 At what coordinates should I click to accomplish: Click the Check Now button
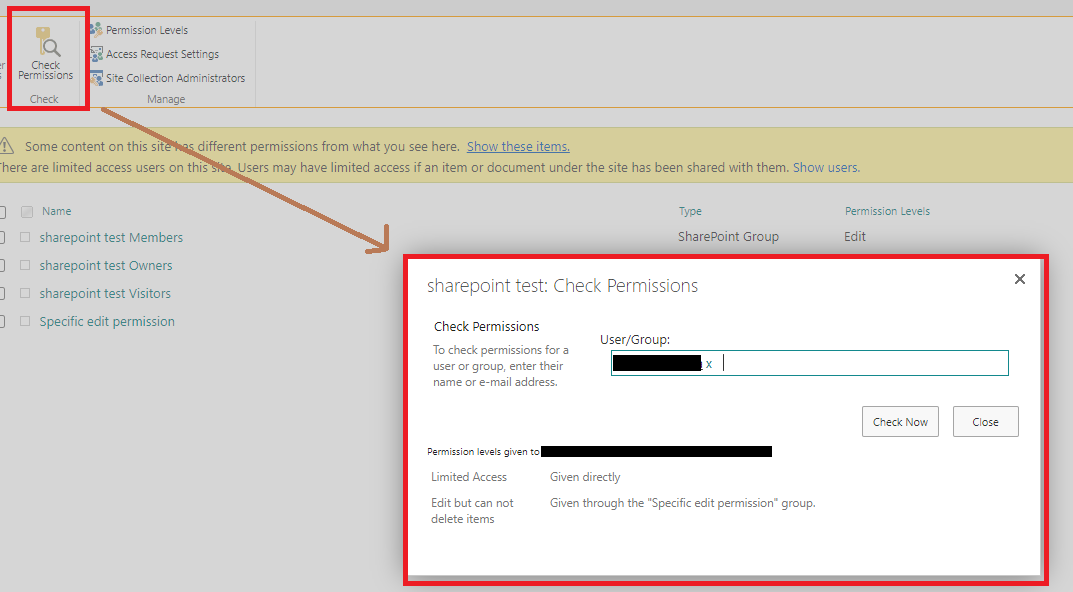point(900,422)
